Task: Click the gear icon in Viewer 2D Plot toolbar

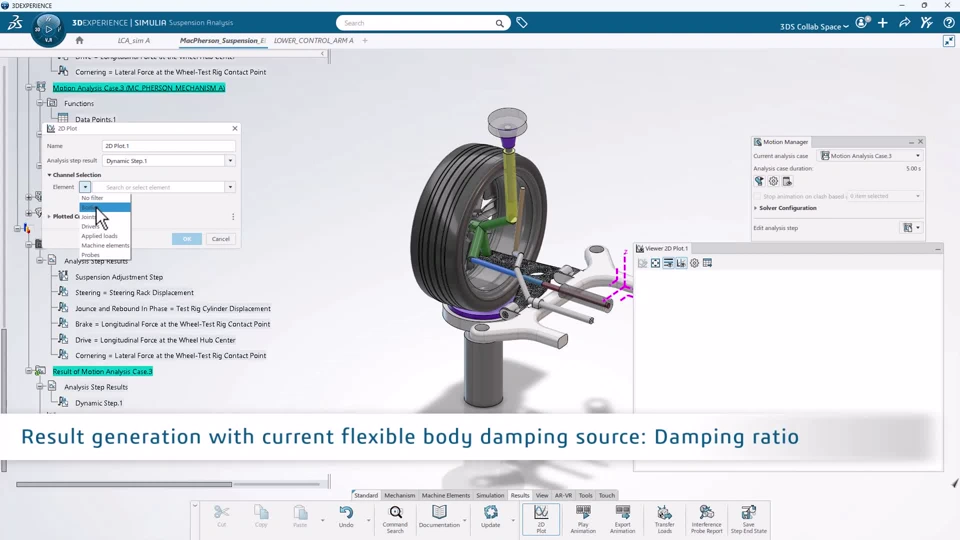Action: point(694,263)
